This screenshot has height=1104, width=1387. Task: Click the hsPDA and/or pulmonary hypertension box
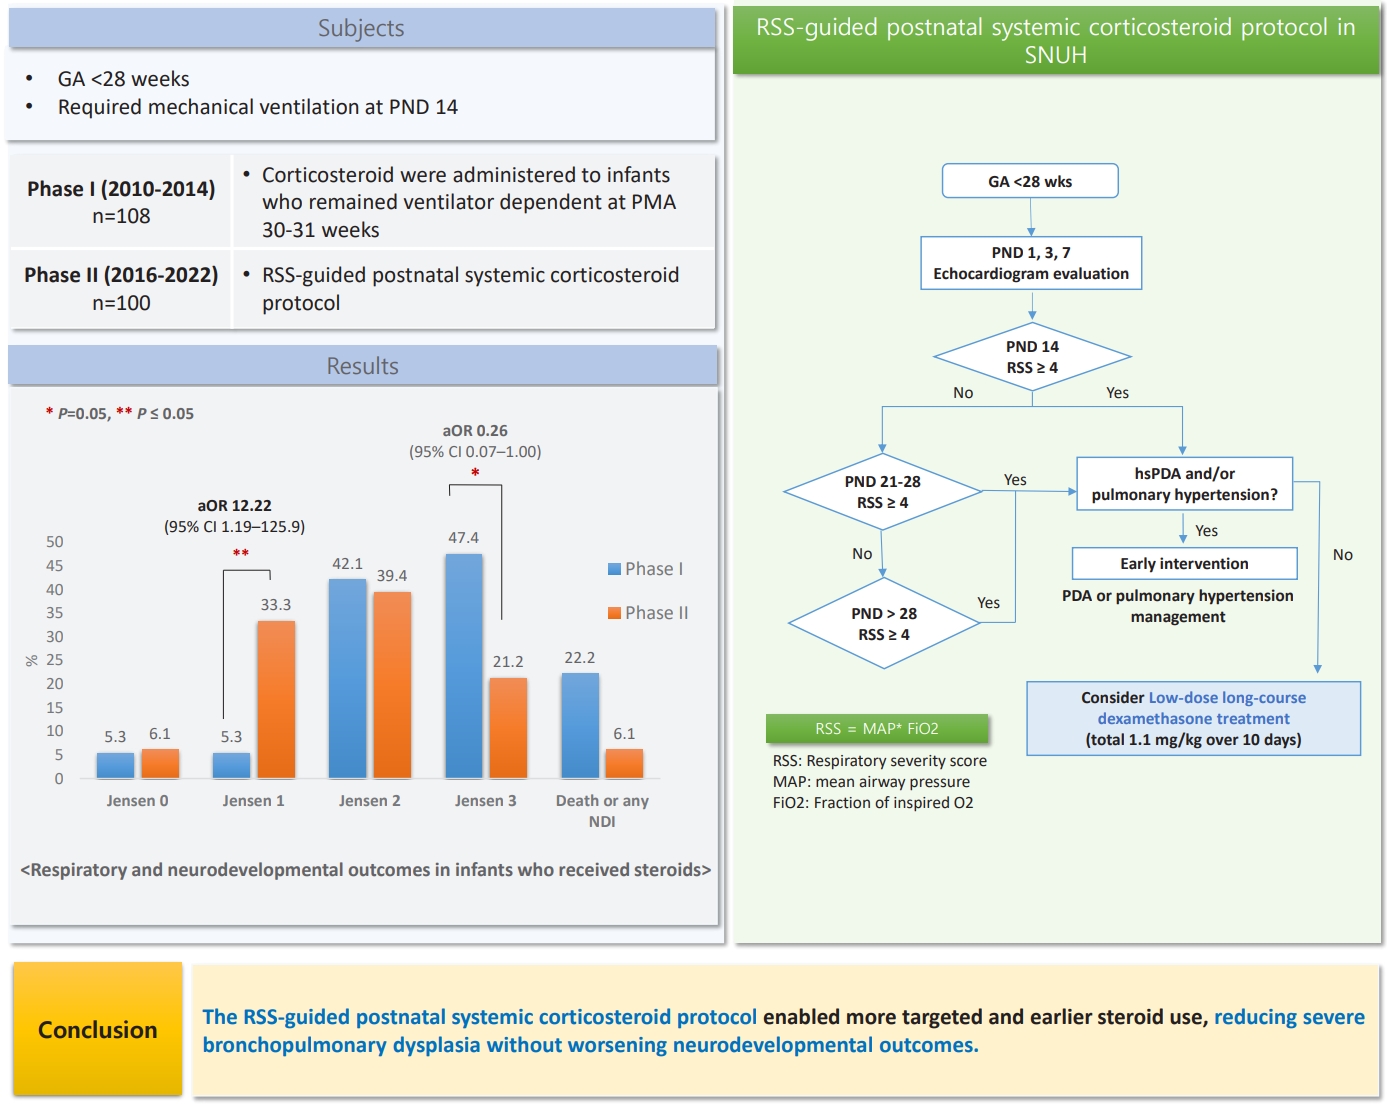tap(1184, 484)
